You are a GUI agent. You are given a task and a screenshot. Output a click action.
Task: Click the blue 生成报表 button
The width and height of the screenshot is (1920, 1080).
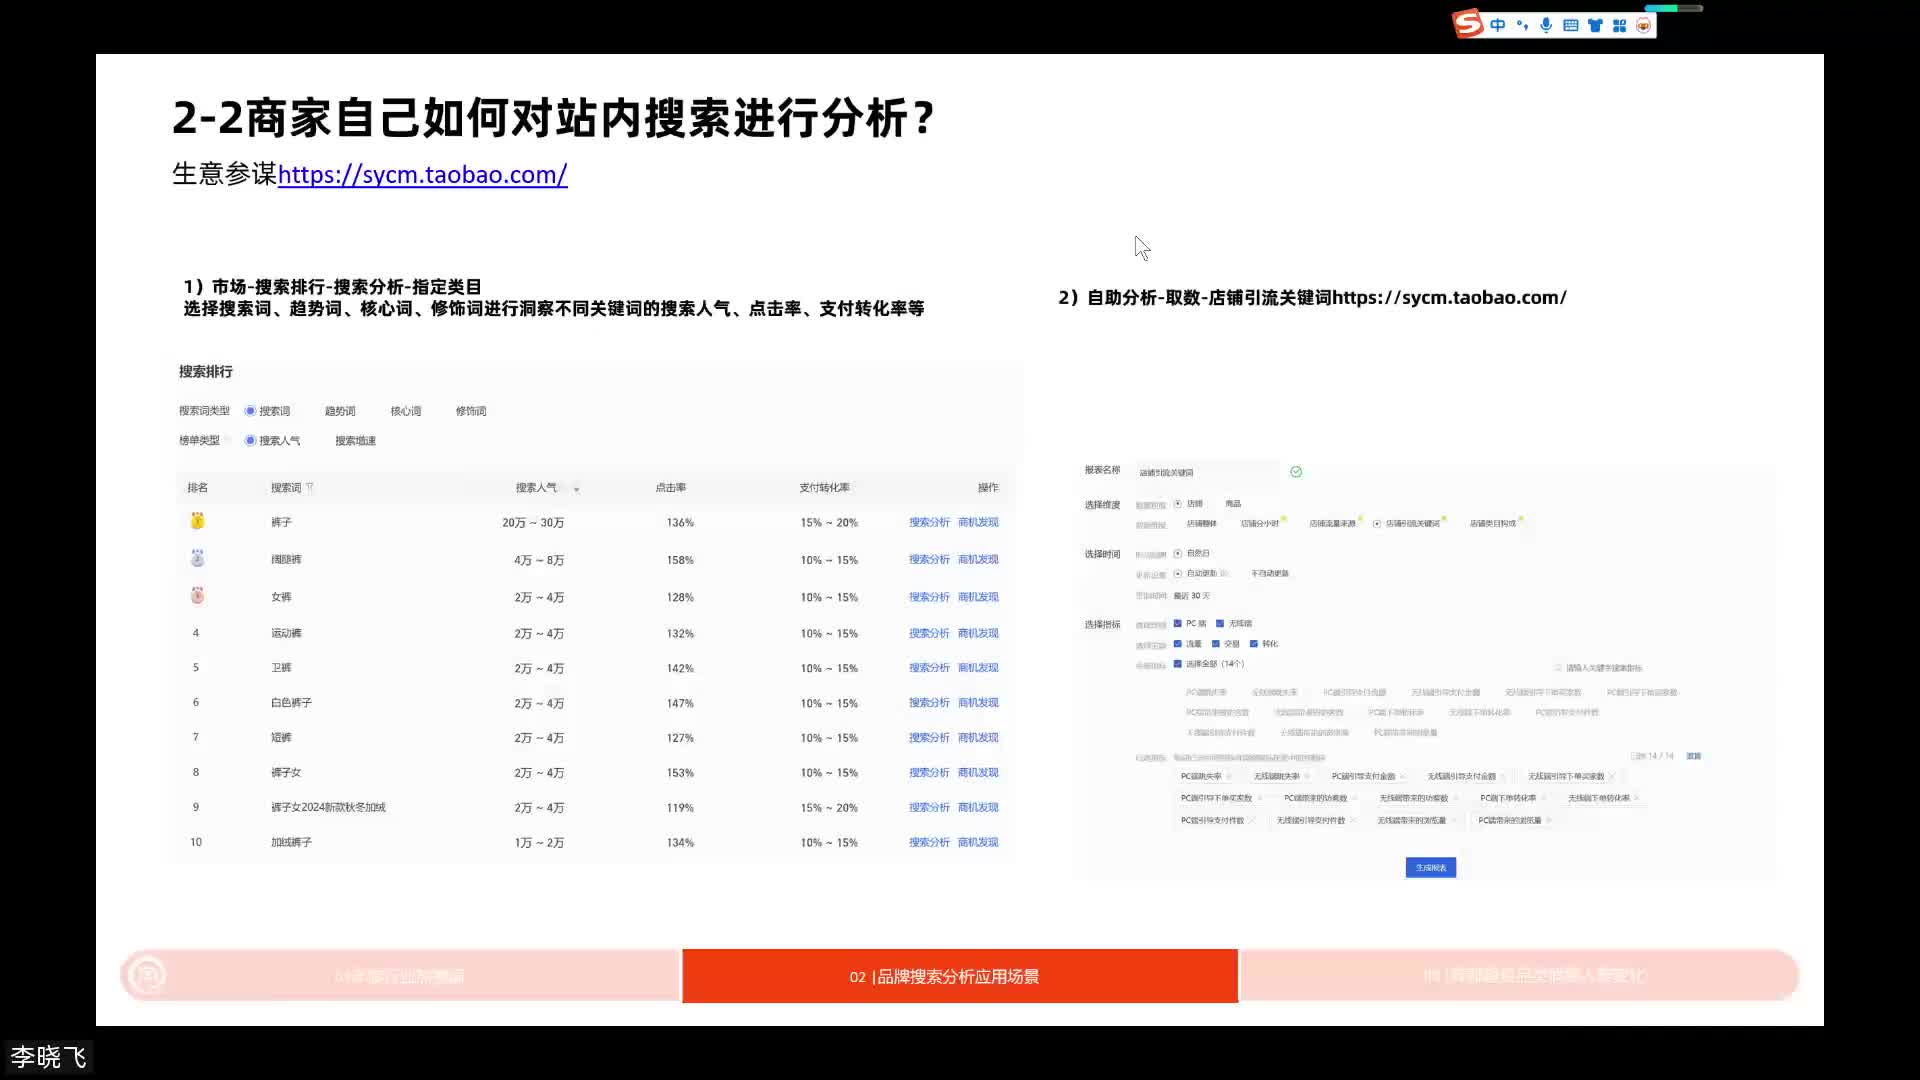pos(1430,867)
